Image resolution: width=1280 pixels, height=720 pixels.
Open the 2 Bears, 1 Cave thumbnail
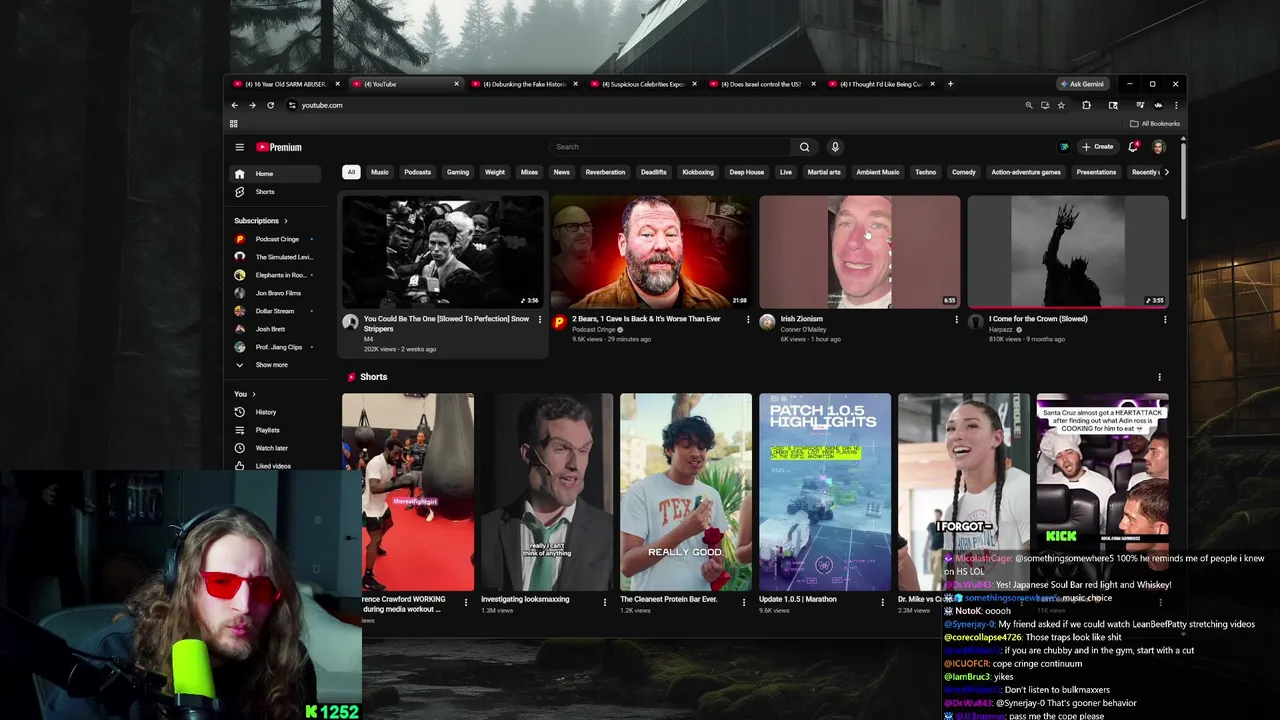(651, 252)
